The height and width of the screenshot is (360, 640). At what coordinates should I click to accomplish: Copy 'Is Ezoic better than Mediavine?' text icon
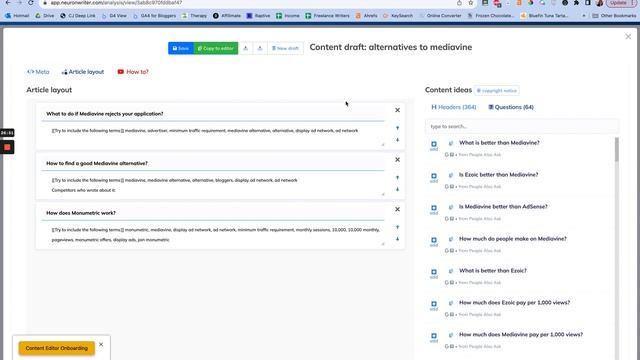click(451, 175)
